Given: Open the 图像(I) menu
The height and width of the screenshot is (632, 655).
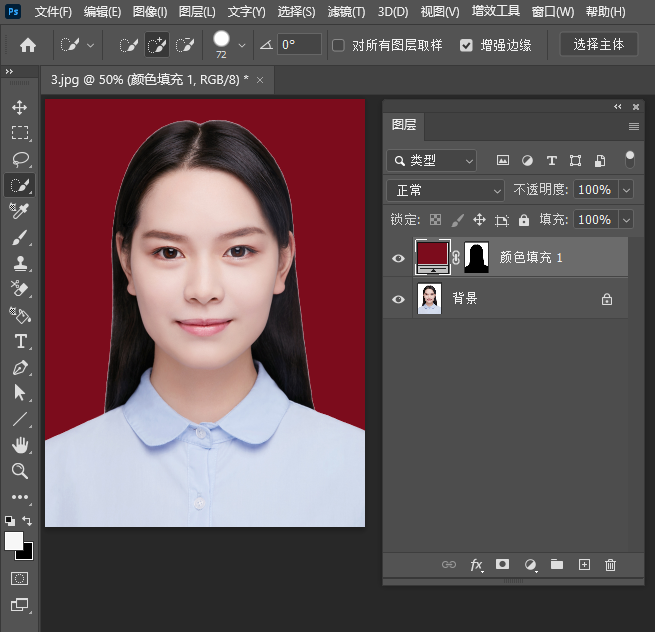Looking at the screenshot, I should [150, 12].
